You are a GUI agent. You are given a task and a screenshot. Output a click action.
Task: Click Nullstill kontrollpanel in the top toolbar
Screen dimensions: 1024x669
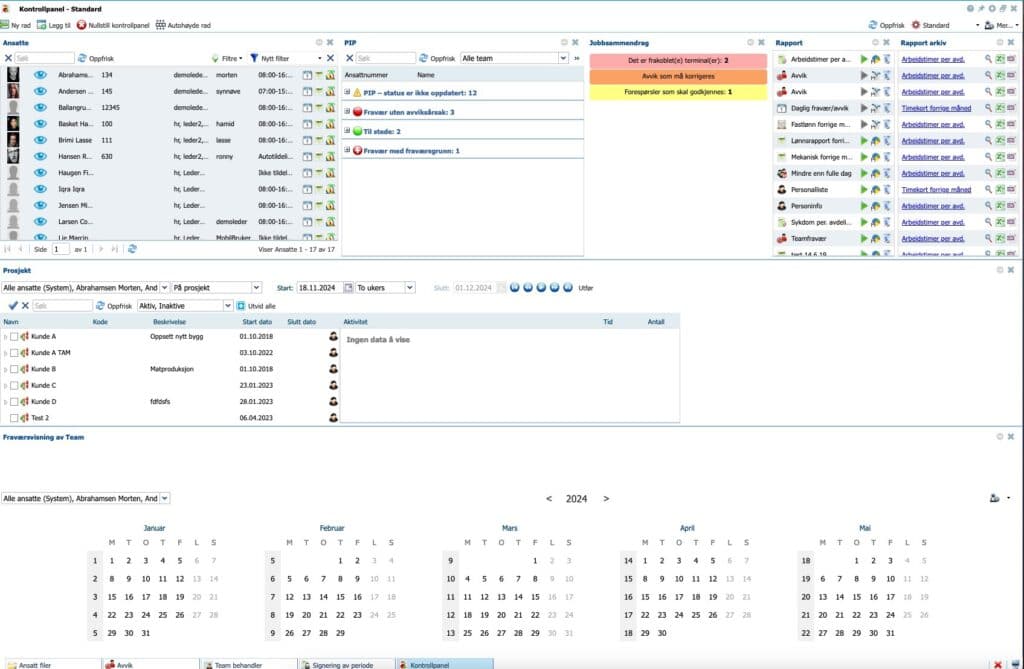(x=118, y=23)
